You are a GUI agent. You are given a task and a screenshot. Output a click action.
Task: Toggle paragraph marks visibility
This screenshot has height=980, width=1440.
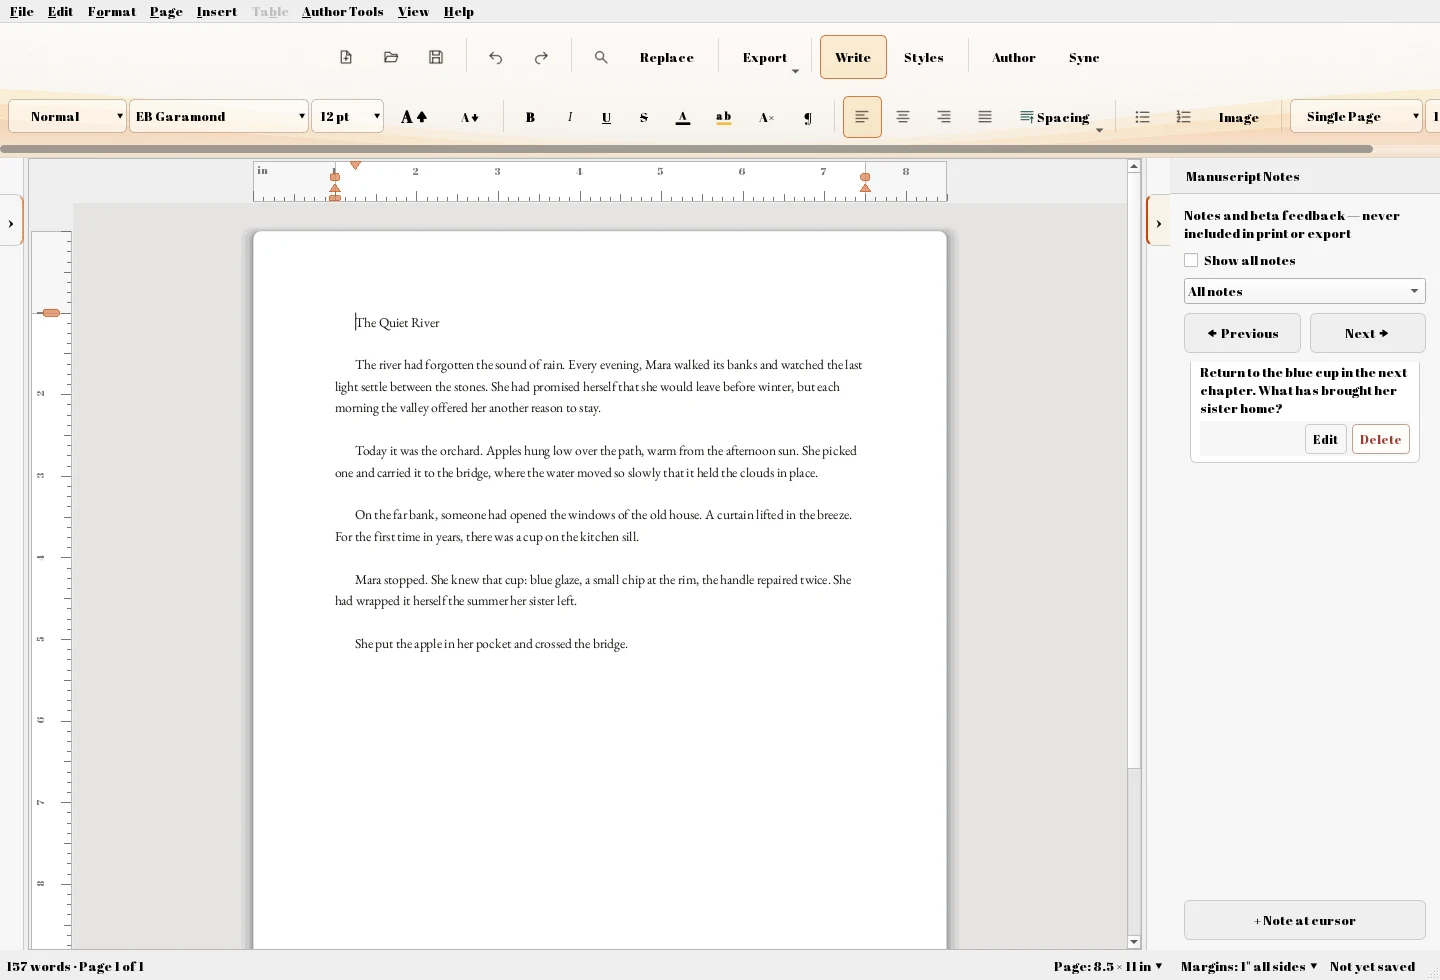[808, 117]
